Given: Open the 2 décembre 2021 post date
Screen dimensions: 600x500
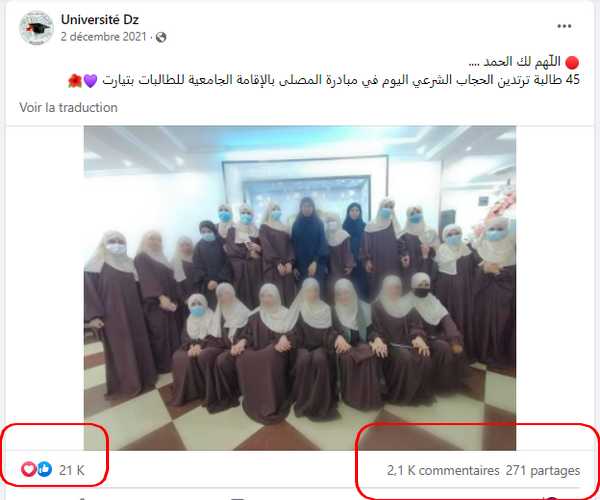Looking at the screenshot, I should tap(104, 37).
